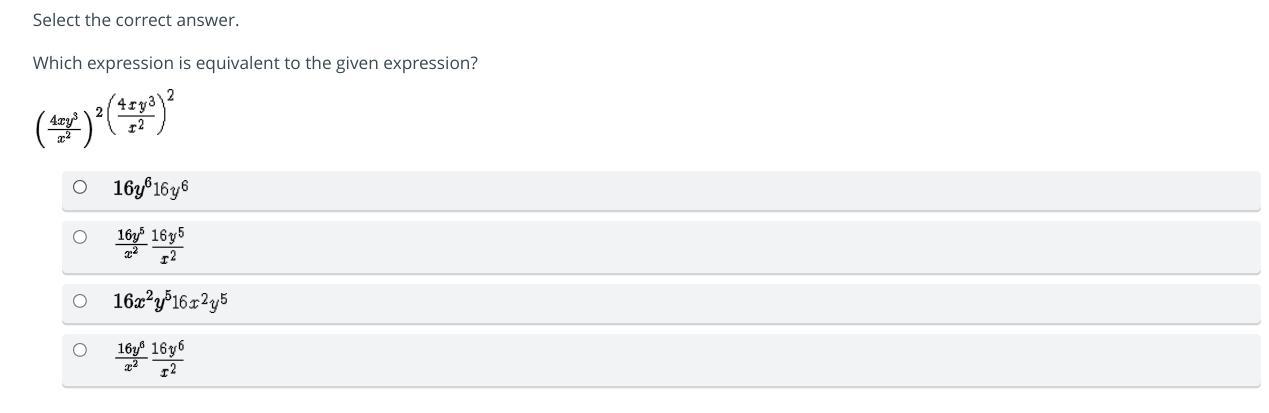The image size is (1269, 413).
Task: Click the bold 16y⁶ answer expression
Action: tap(131, 187)
